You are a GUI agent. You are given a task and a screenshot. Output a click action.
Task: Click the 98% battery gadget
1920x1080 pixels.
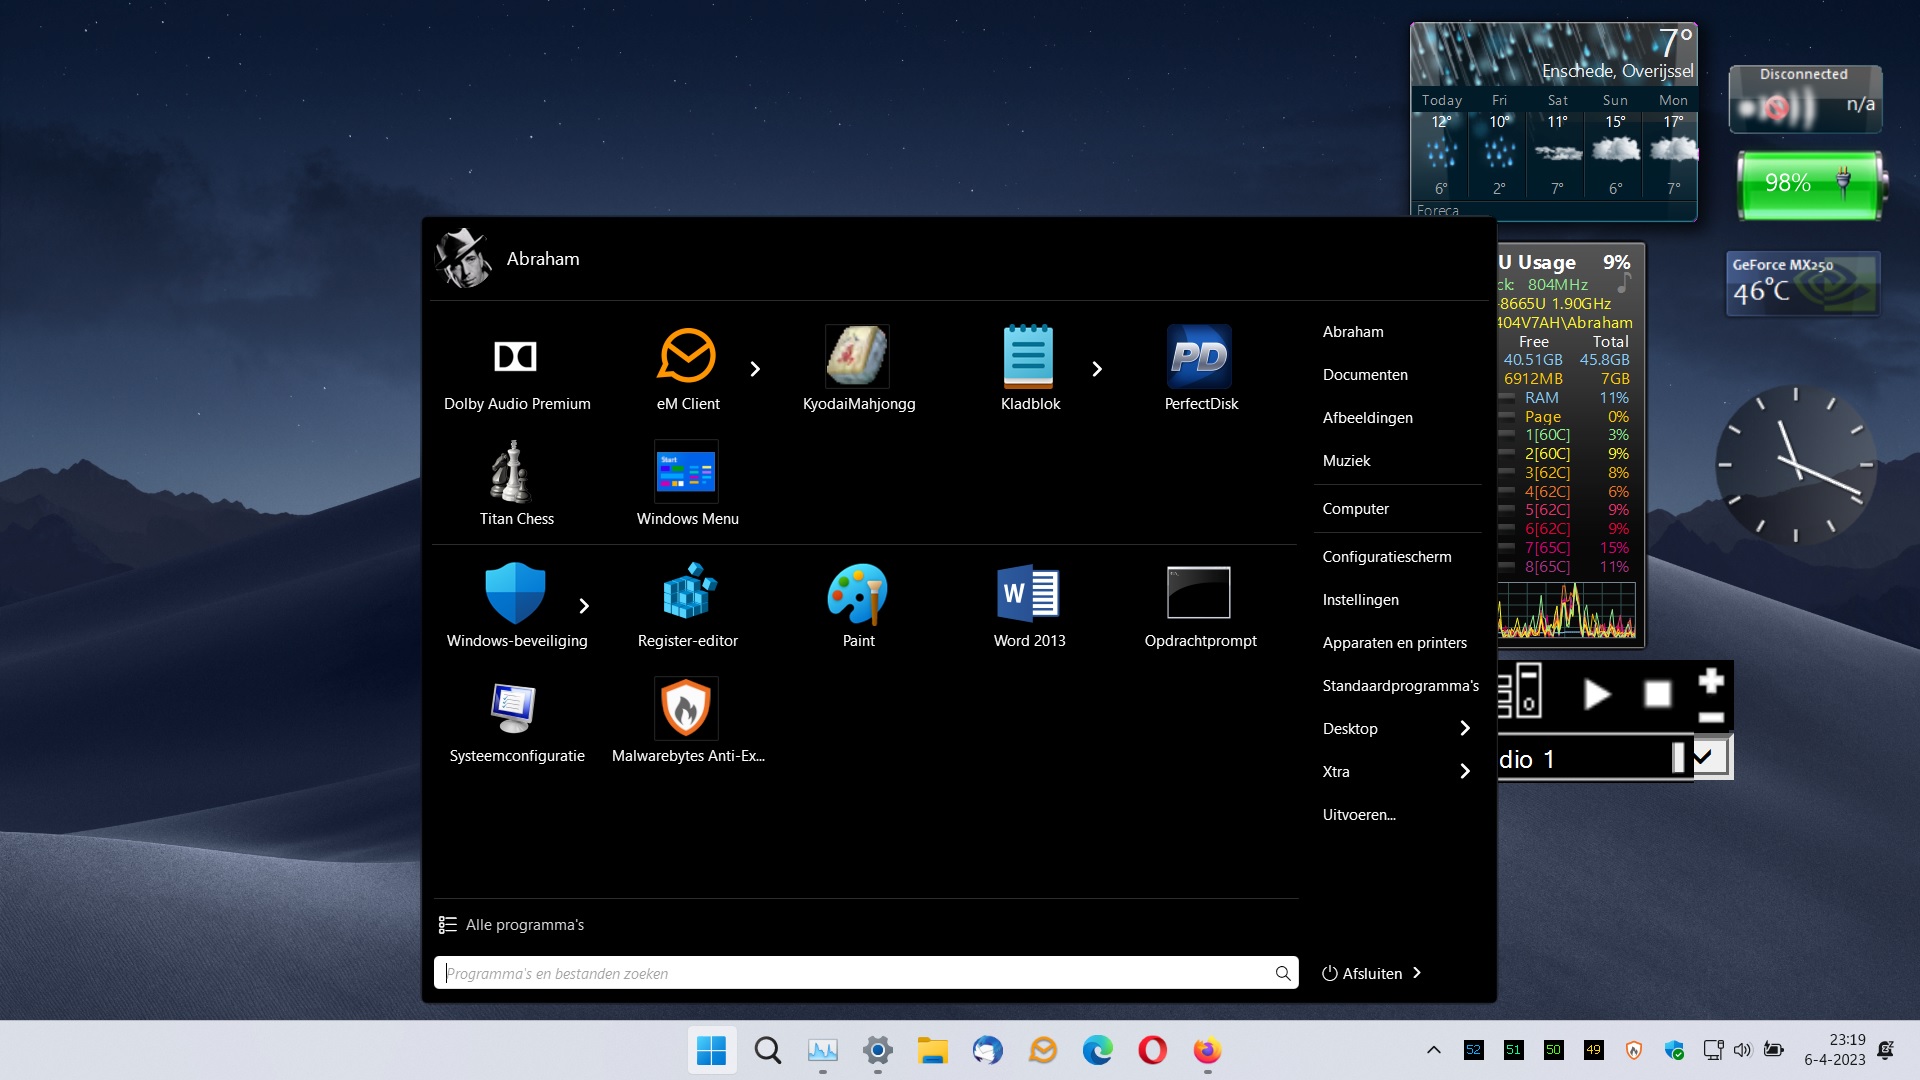(x=1812, y=184)
